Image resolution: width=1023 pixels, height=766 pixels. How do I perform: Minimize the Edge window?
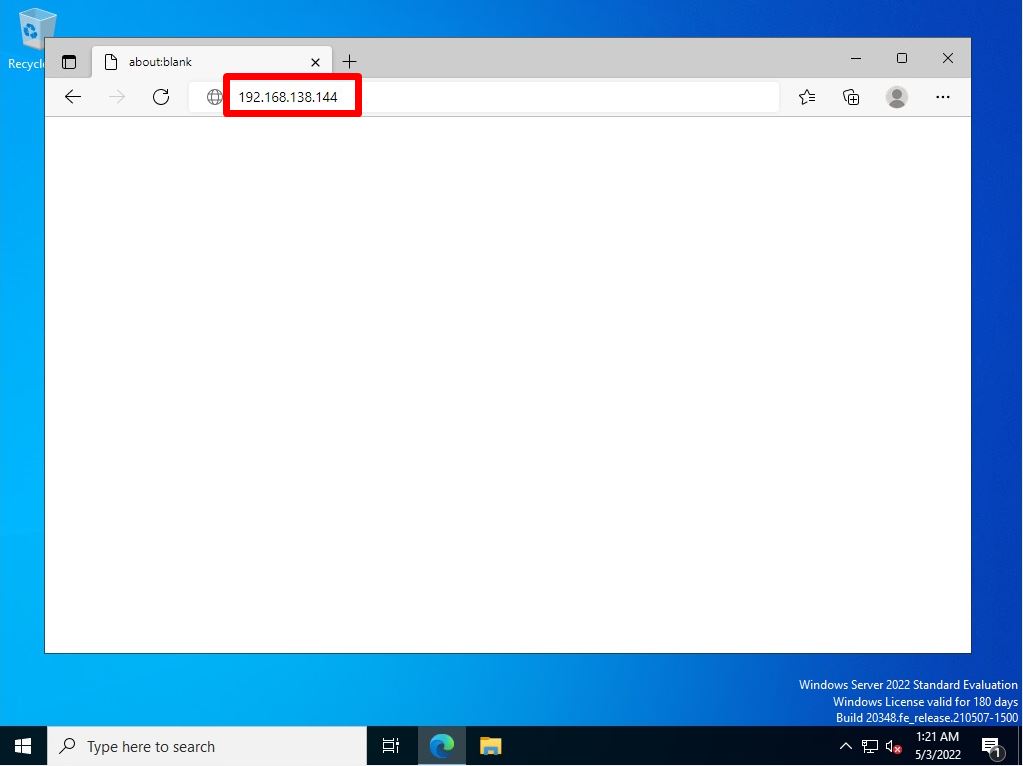856,59
